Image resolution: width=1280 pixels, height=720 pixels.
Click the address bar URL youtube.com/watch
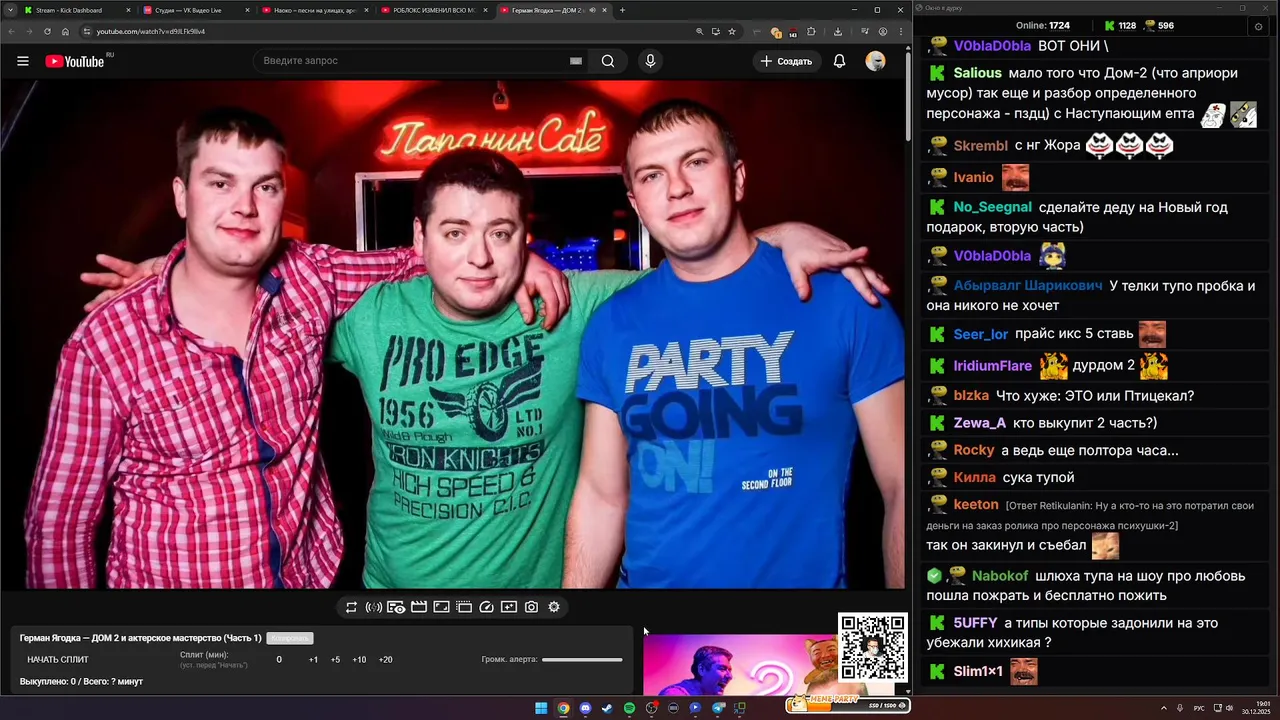[150, 31]
